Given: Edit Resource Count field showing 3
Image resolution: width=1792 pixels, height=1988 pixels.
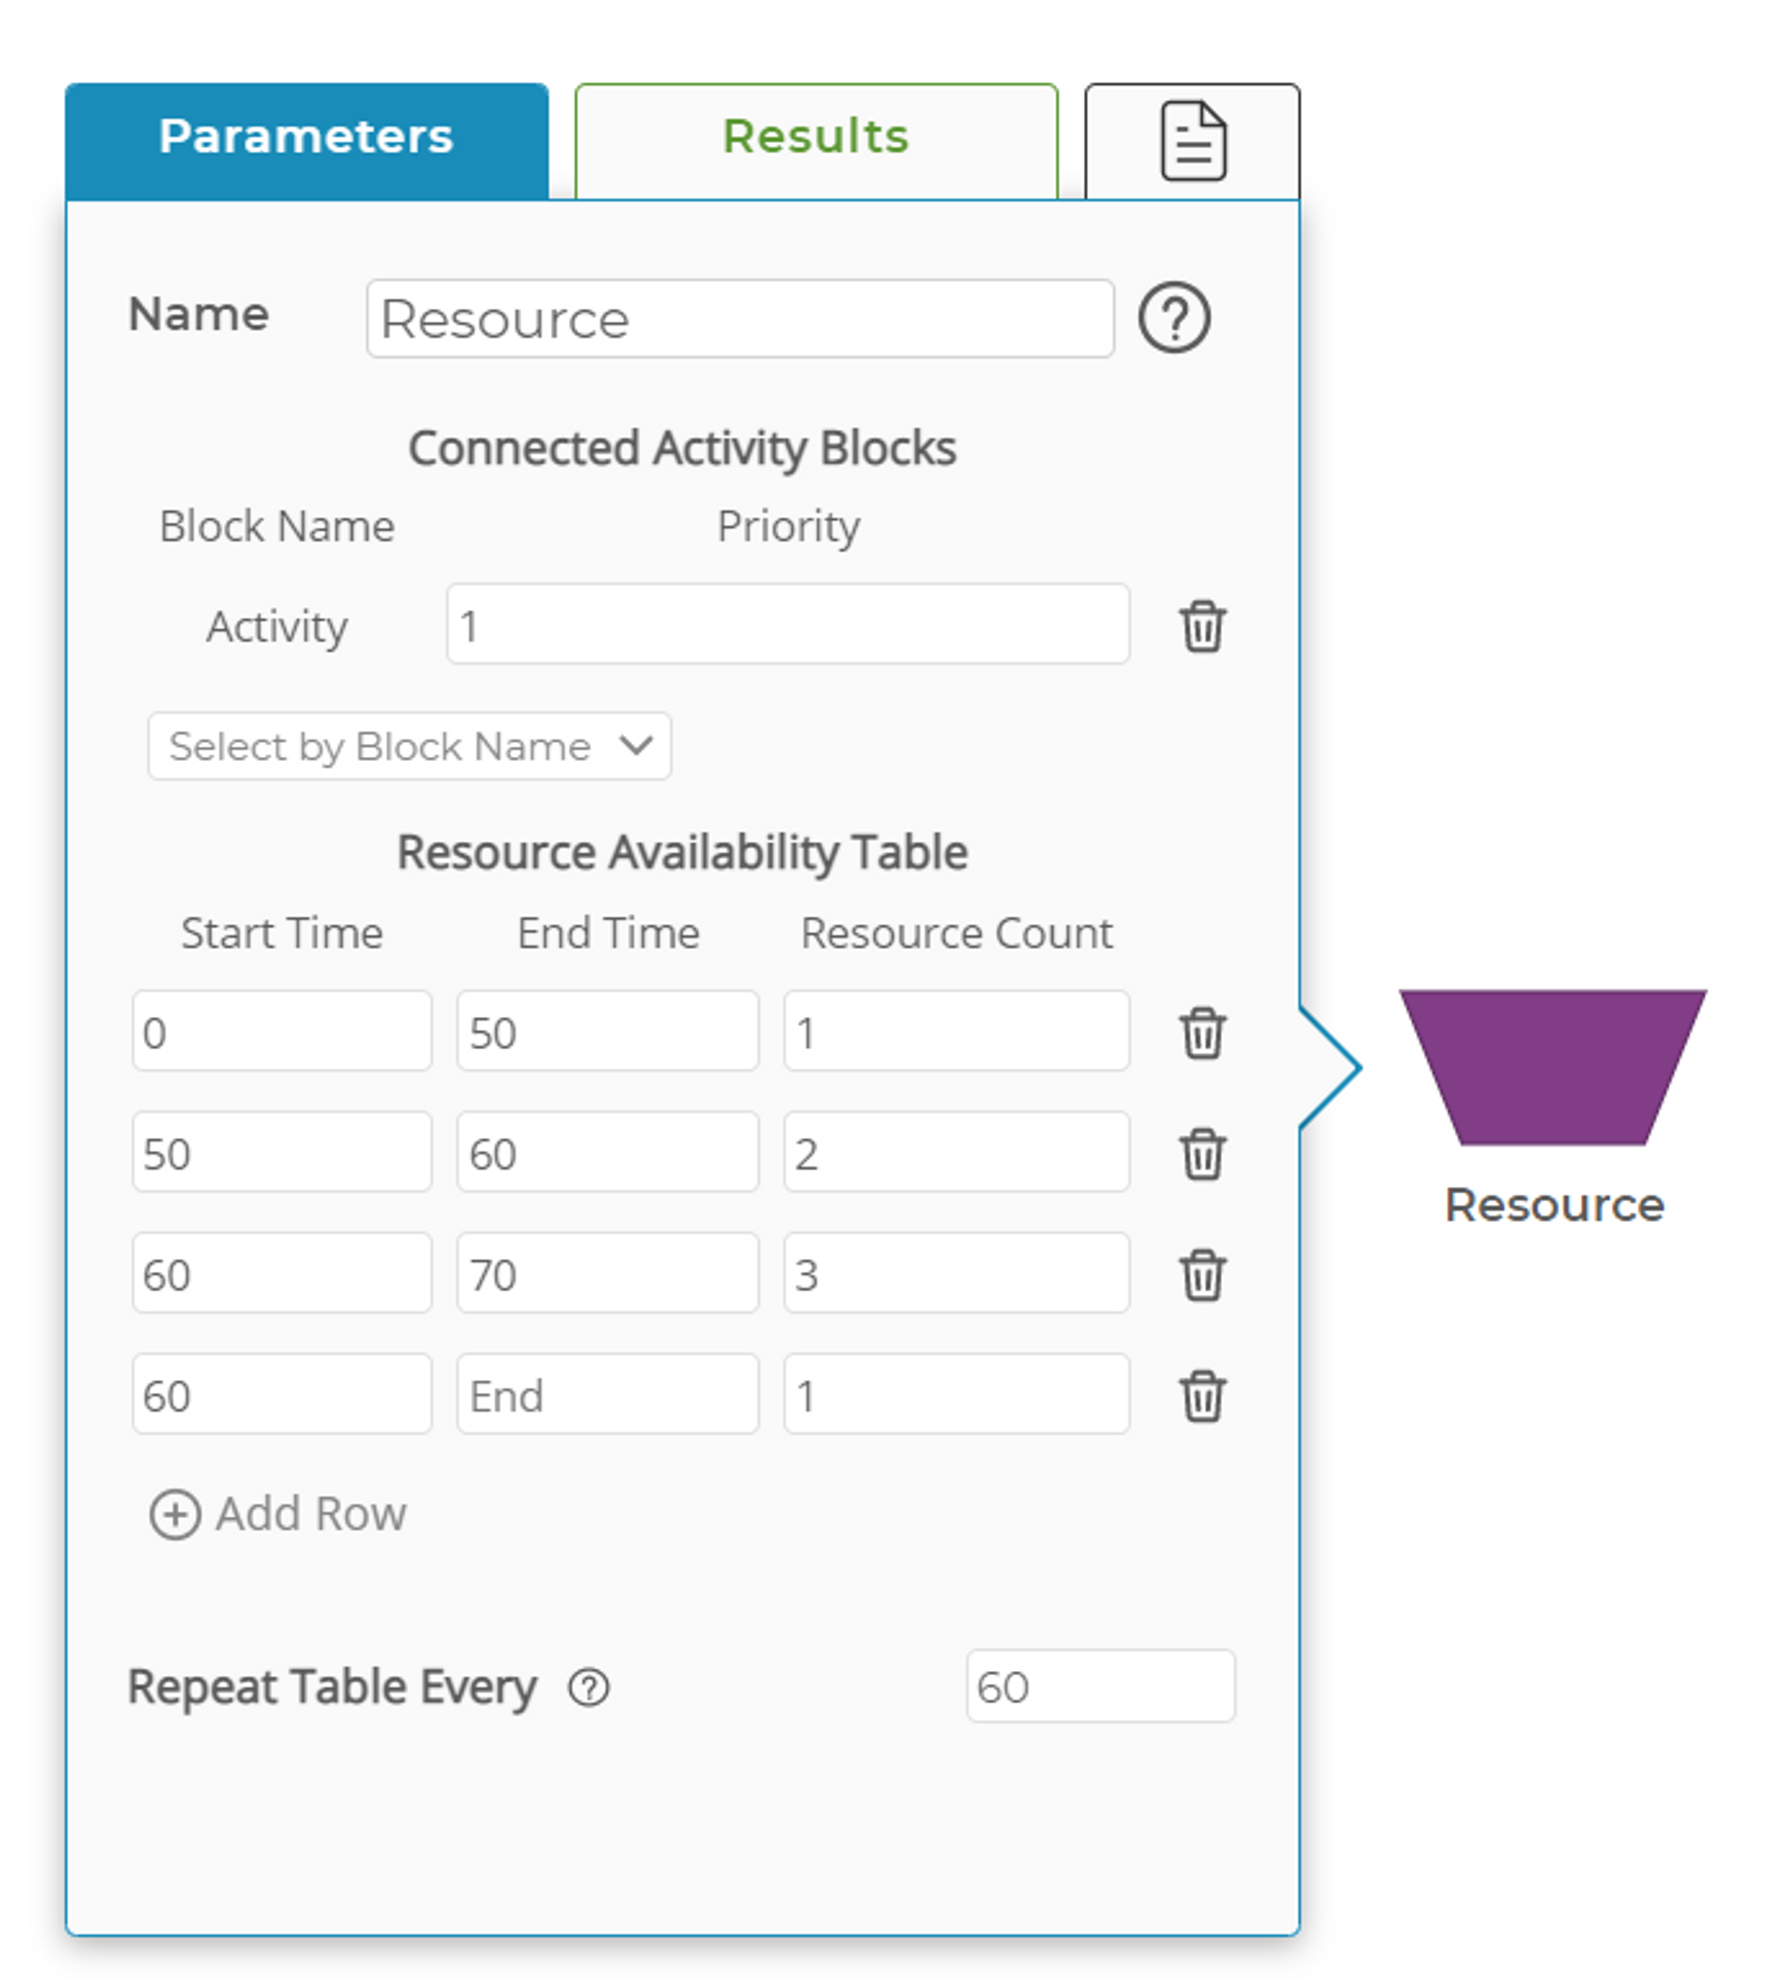Looking at the screenshot, I should [x=957, y=1273].
